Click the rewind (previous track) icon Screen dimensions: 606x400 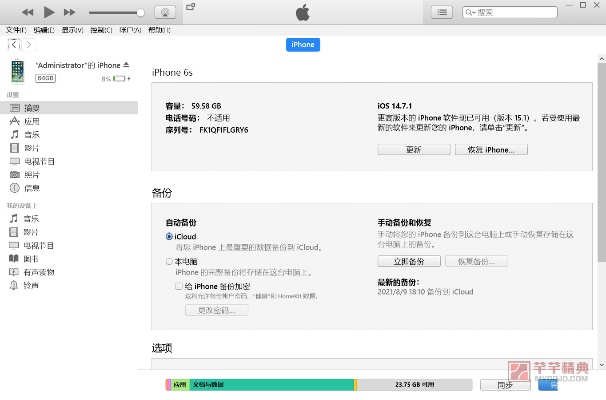pos(27,12)
